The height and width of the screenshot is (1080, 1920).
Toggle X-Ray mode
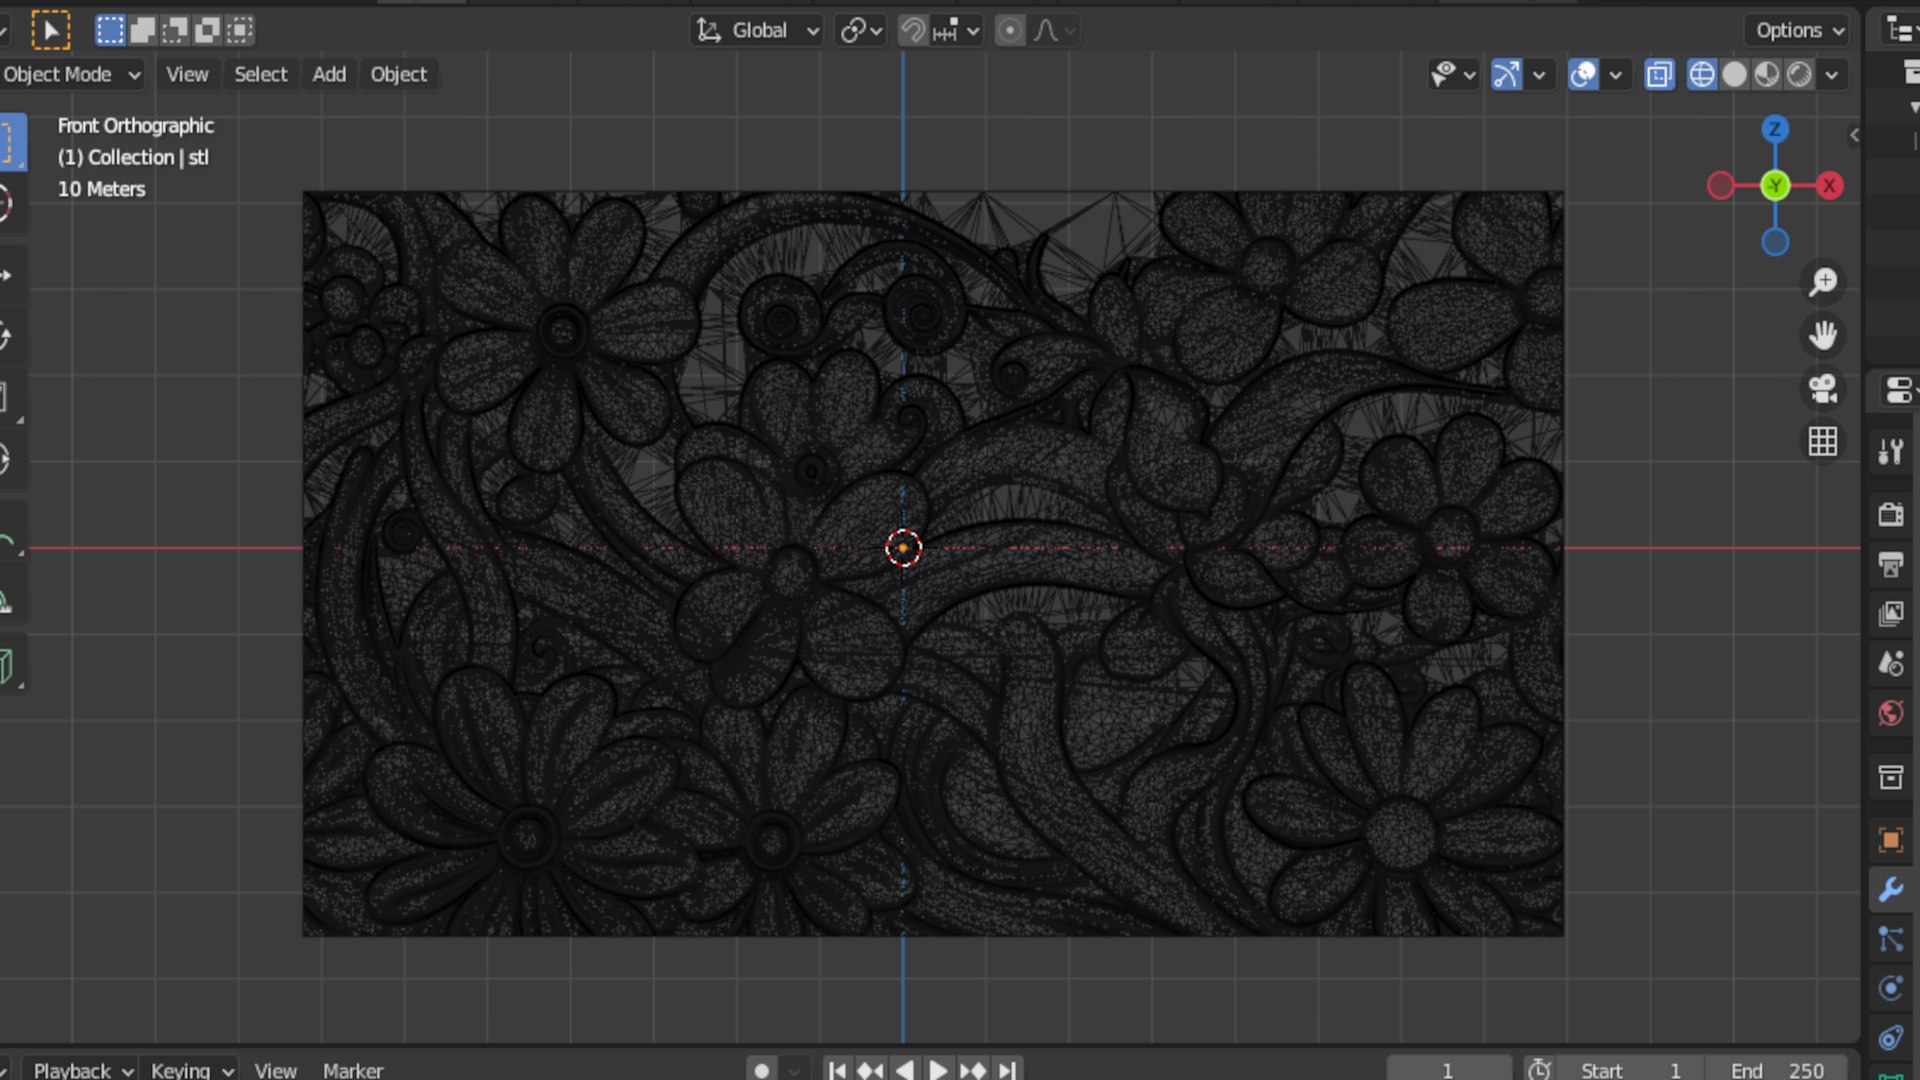pyautogui.click(x=1659, y=75)
